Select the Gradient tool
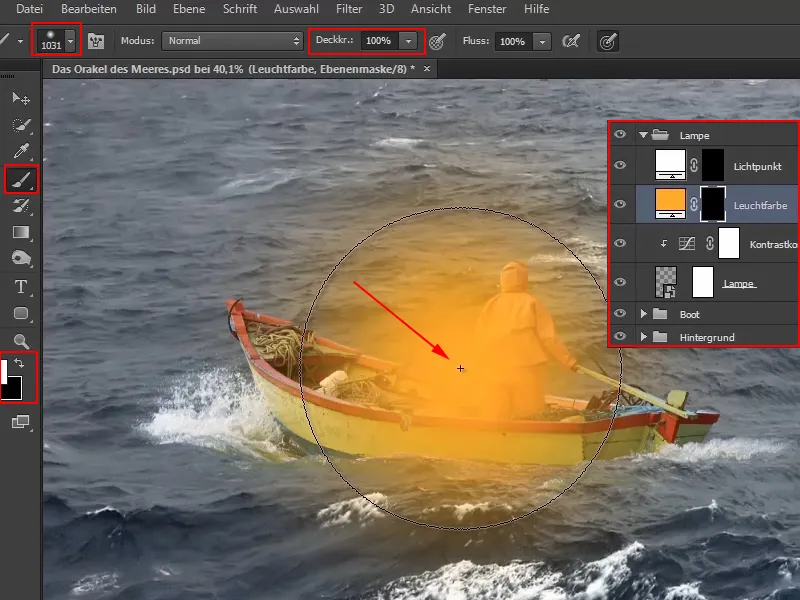This screenshot has width=800, height=600. 21,232
